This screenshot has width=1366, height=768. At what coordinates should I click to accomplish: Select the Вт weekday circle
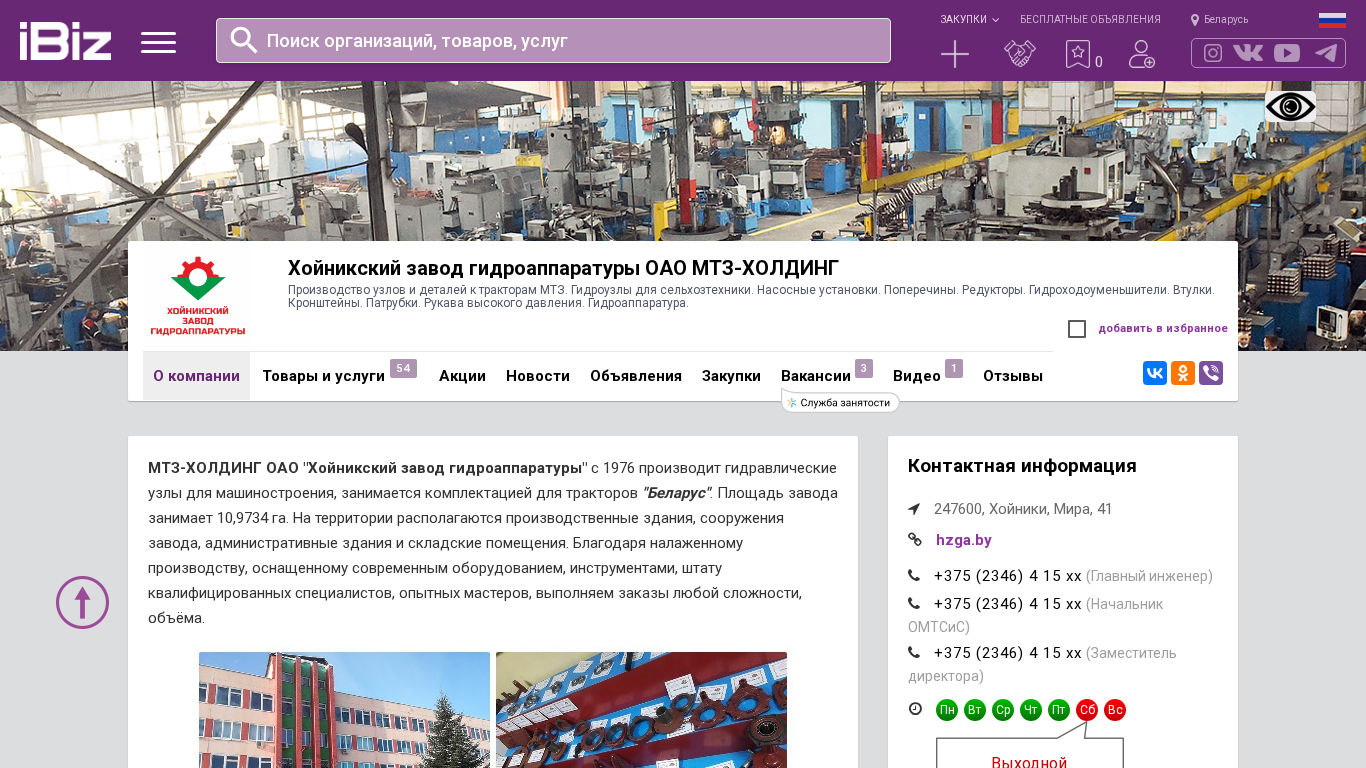click(975, 710)
